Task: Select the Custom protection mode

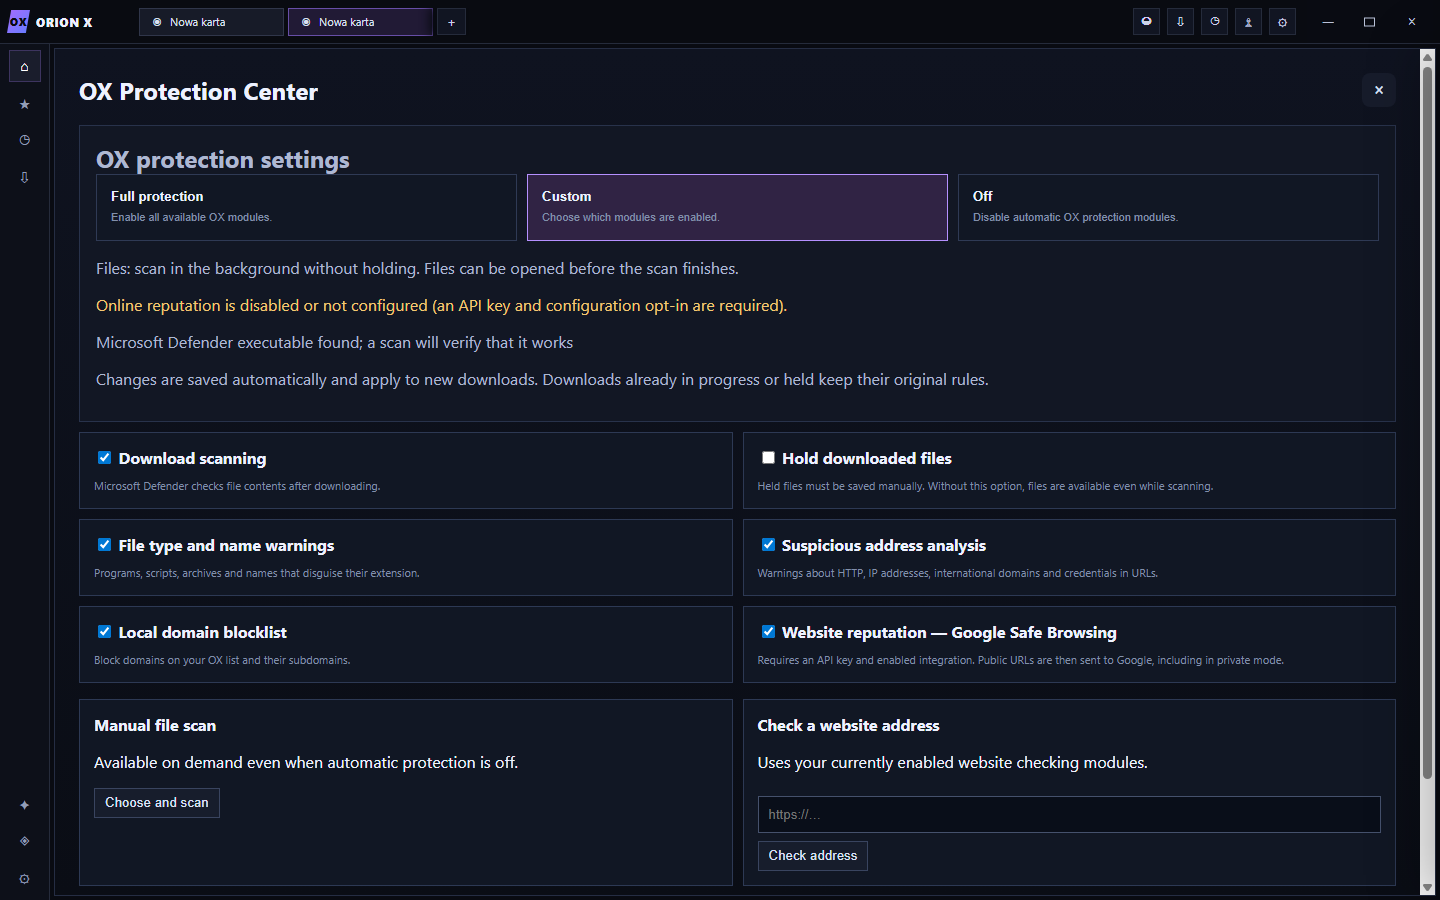Action: point(737,207)
